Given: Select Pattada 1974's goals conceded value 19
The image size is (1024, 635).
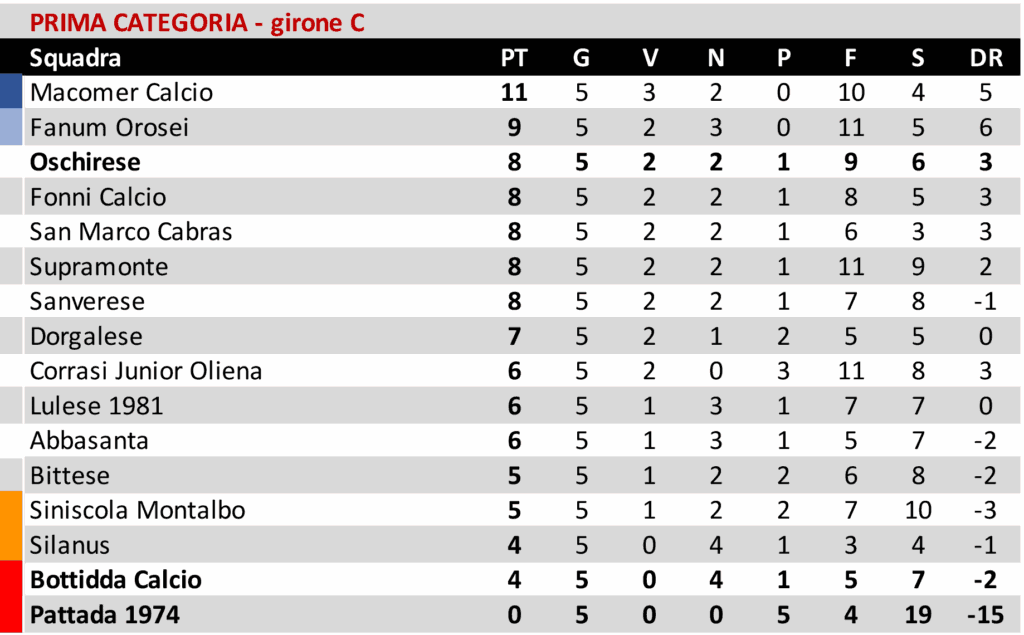Looking at the screenshot, I should 918,614.
